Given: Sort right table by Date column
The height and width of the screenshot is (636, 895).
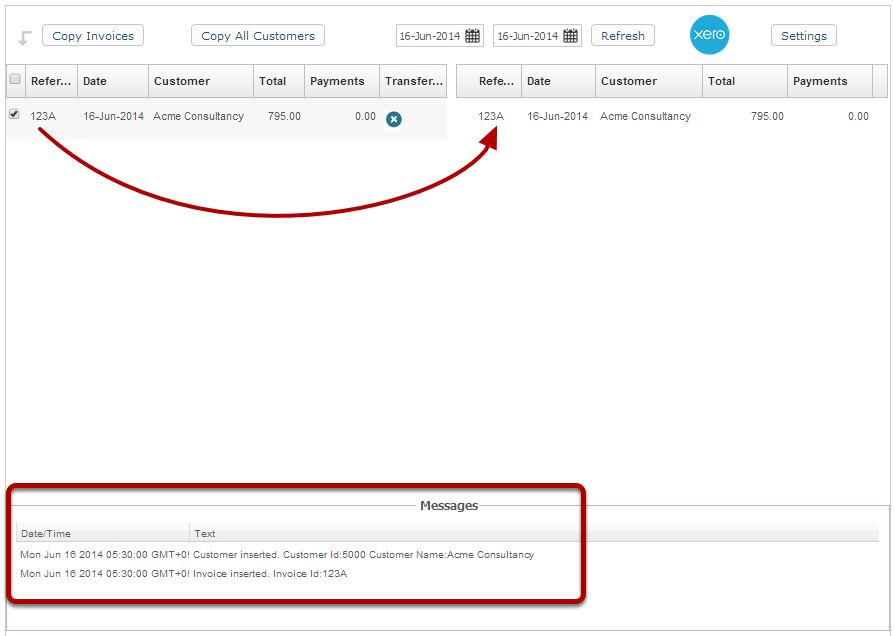Looking at the screenshot, I should 558,81.
